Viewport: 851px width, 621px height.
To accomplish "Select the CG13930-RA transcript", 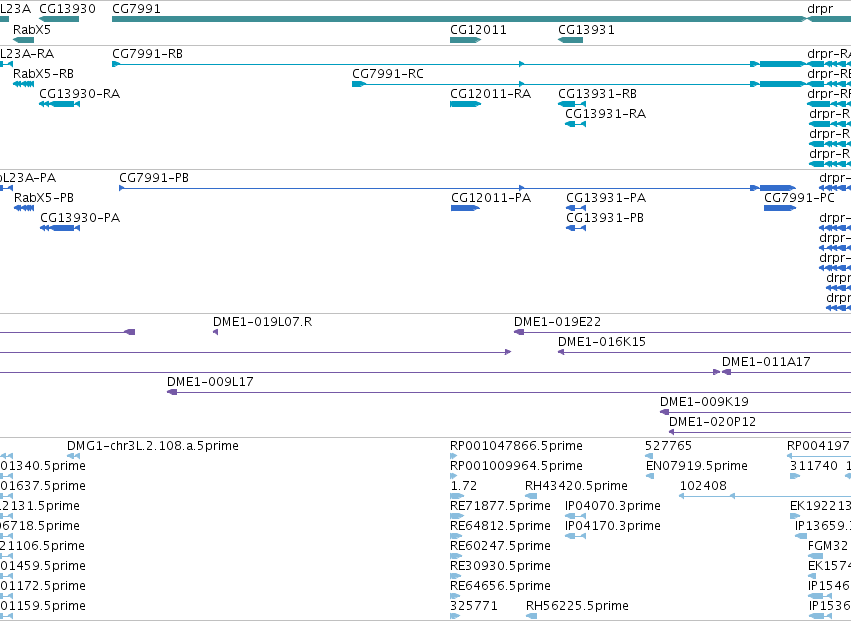I will 59,104.
